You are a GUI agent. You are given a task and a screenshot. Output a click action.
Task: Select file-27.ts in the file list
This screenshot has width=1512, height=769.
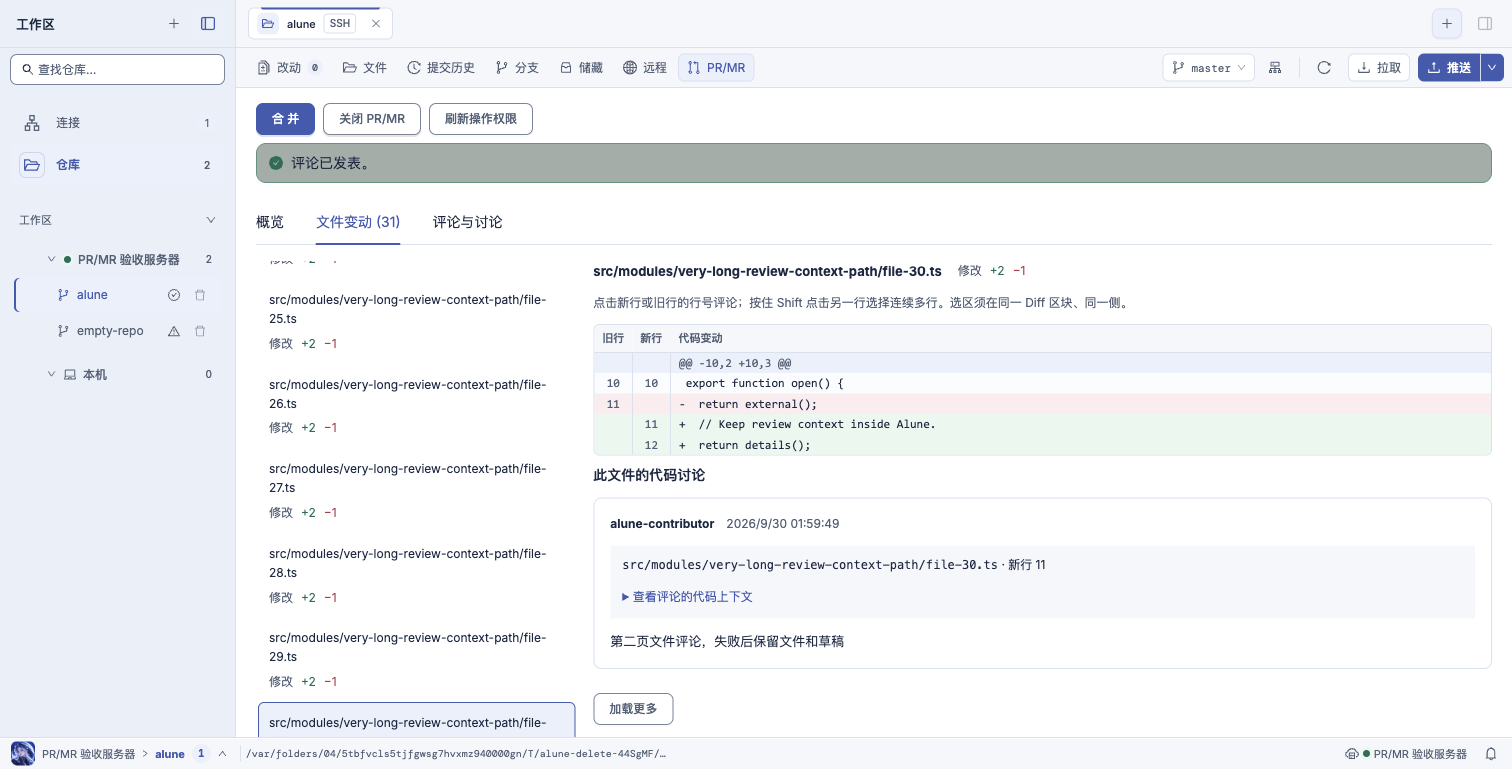coord(417,490)
